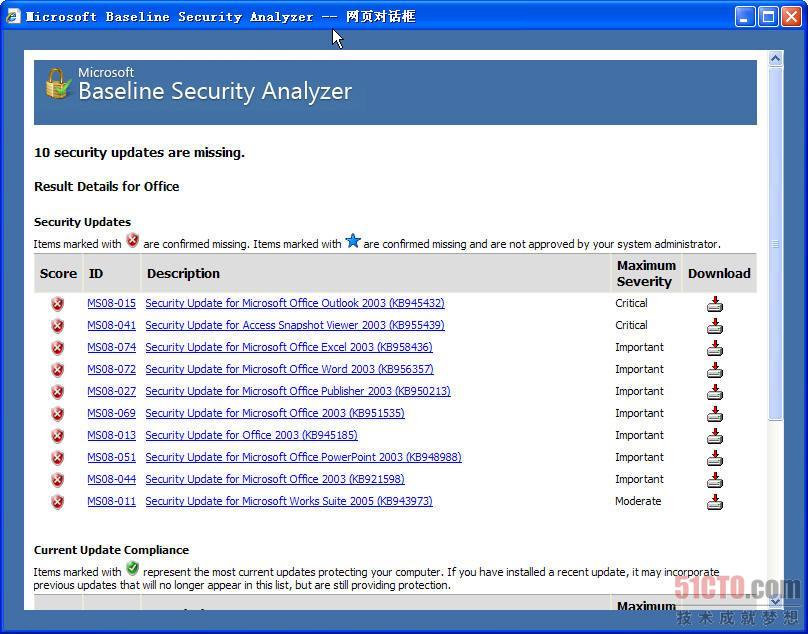The height and width of the screenshot is (634, 808).
Task: Open the MS08-072 bulletin ID link
Action: [x=111, y=370]
